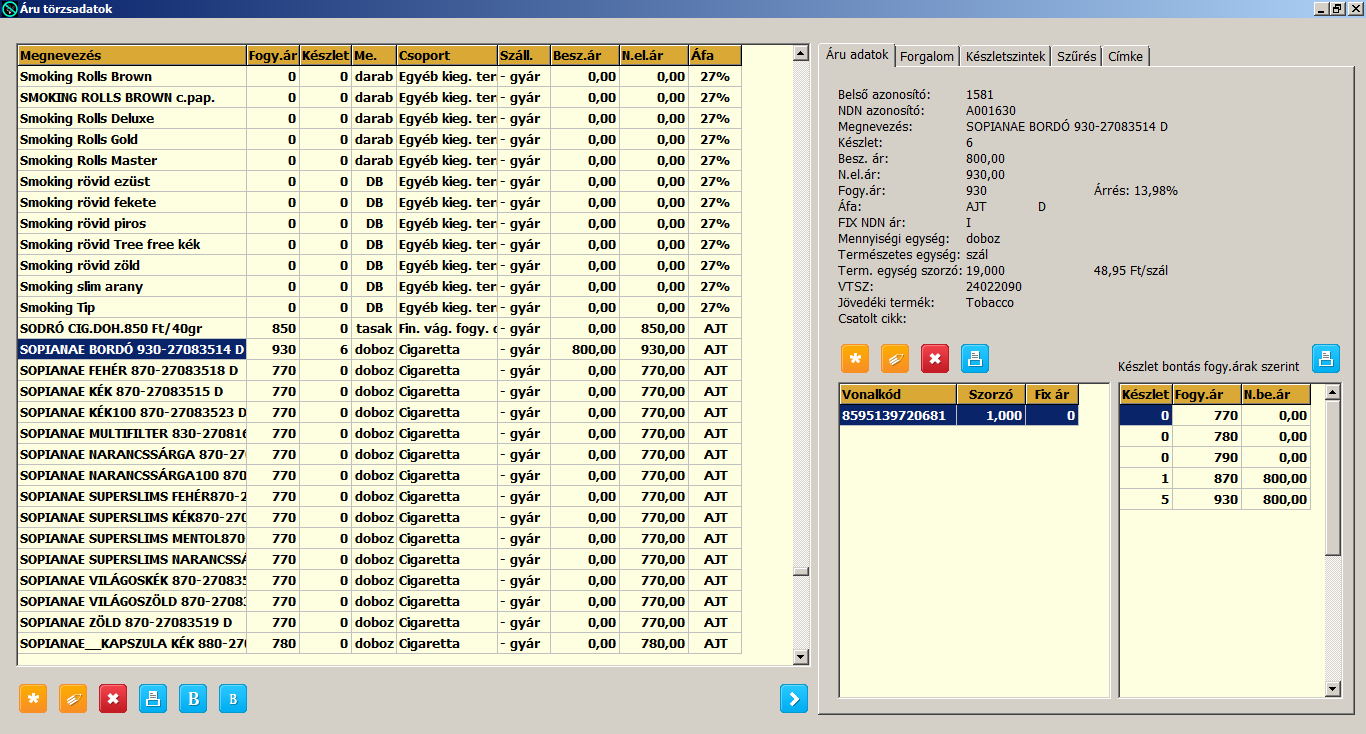
Task: Click the 870 price row in the breakdown table
Action: (x=1215, y=479)
